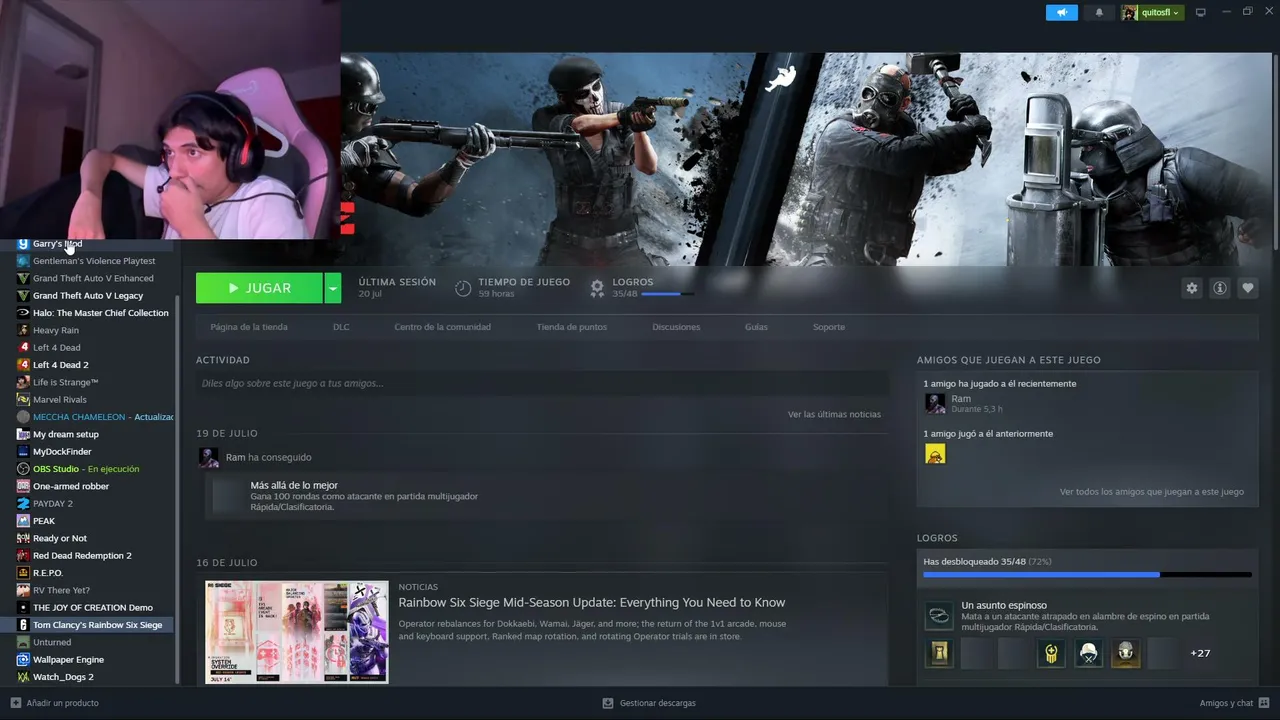Click the PAYDAY 2 library icon
Viewport: 1280px width, 720px height.
coord(23,504)
